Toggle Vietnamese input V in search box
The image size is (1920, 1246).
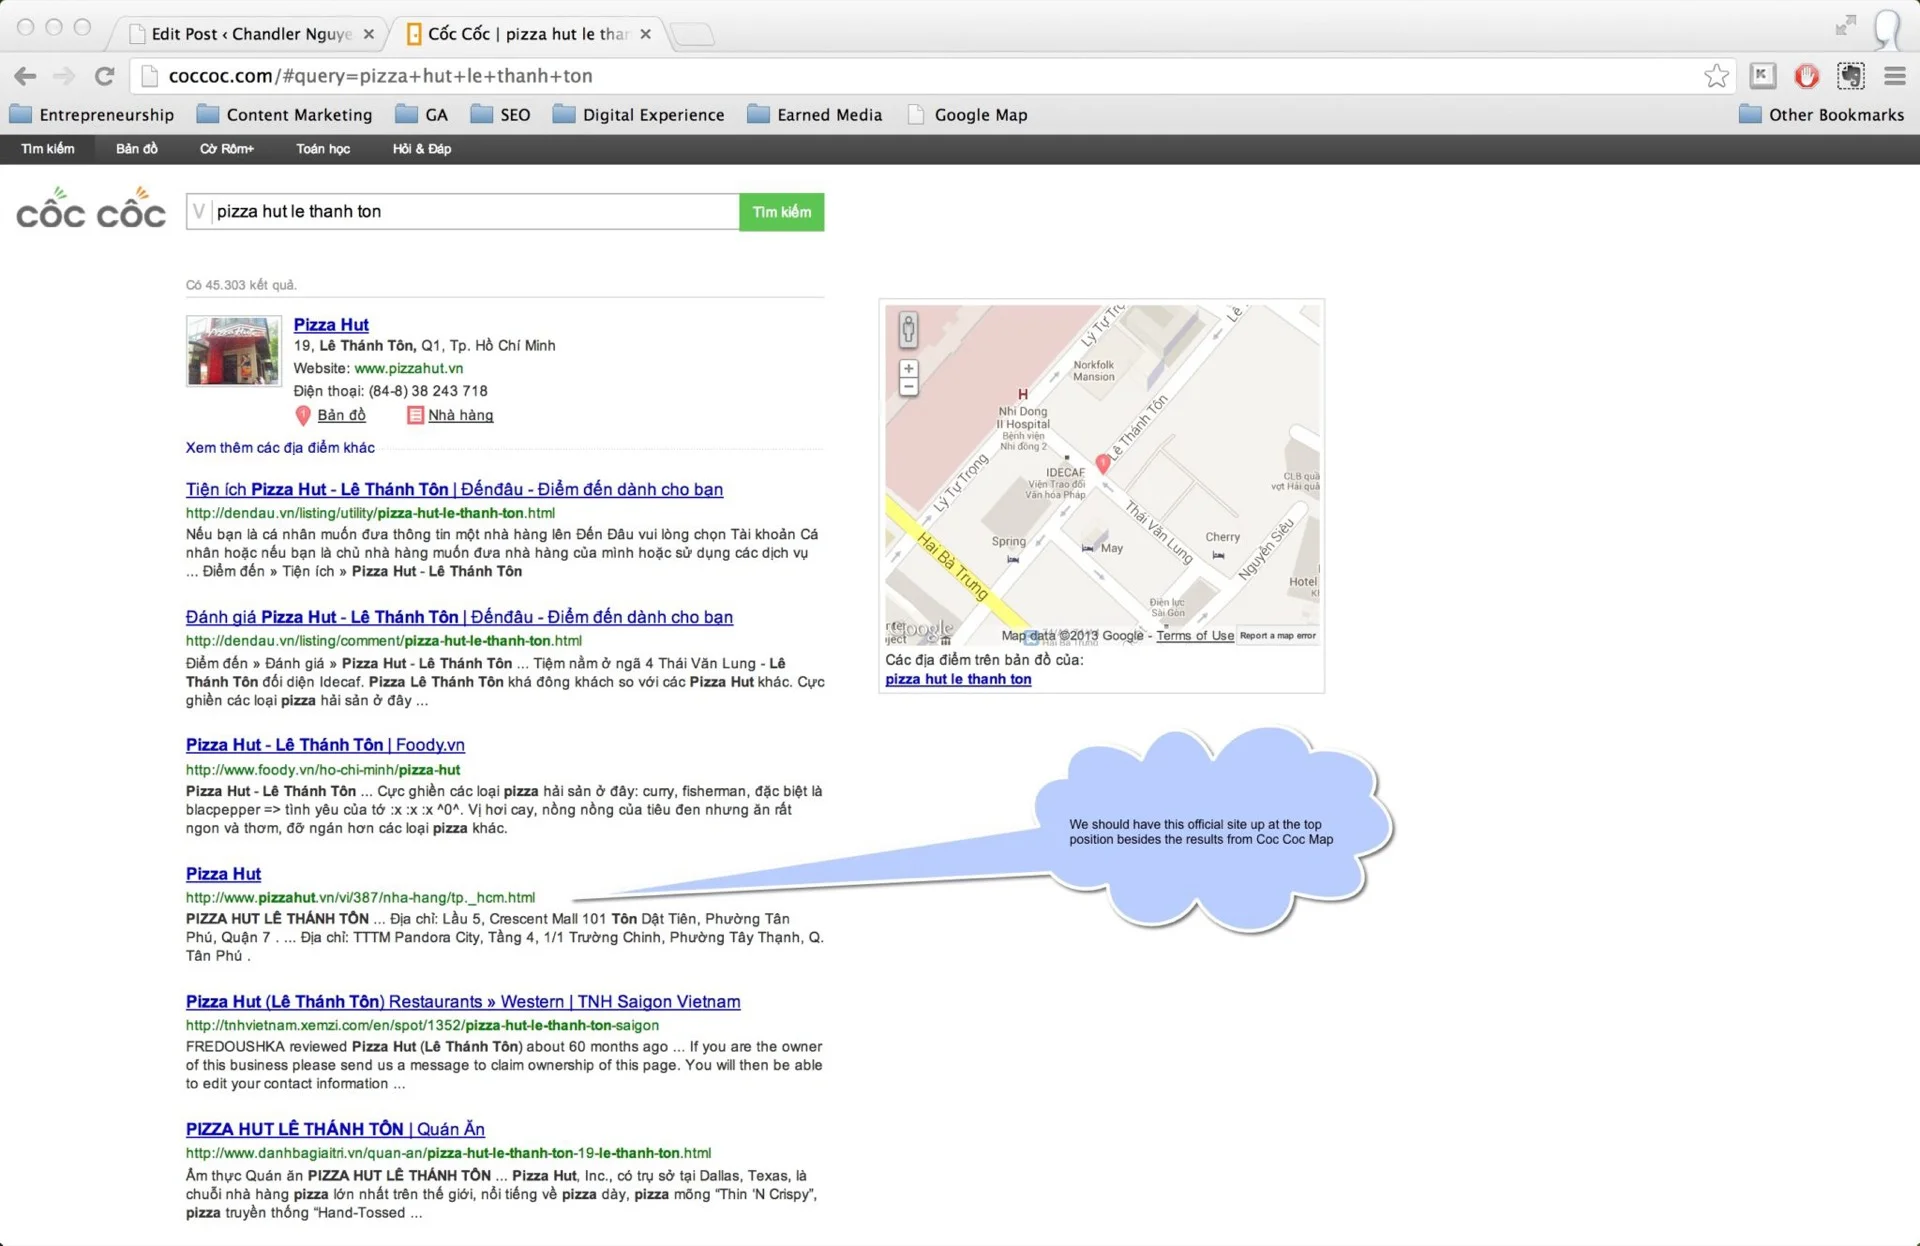pyautogui.click(x=199, y=211)
